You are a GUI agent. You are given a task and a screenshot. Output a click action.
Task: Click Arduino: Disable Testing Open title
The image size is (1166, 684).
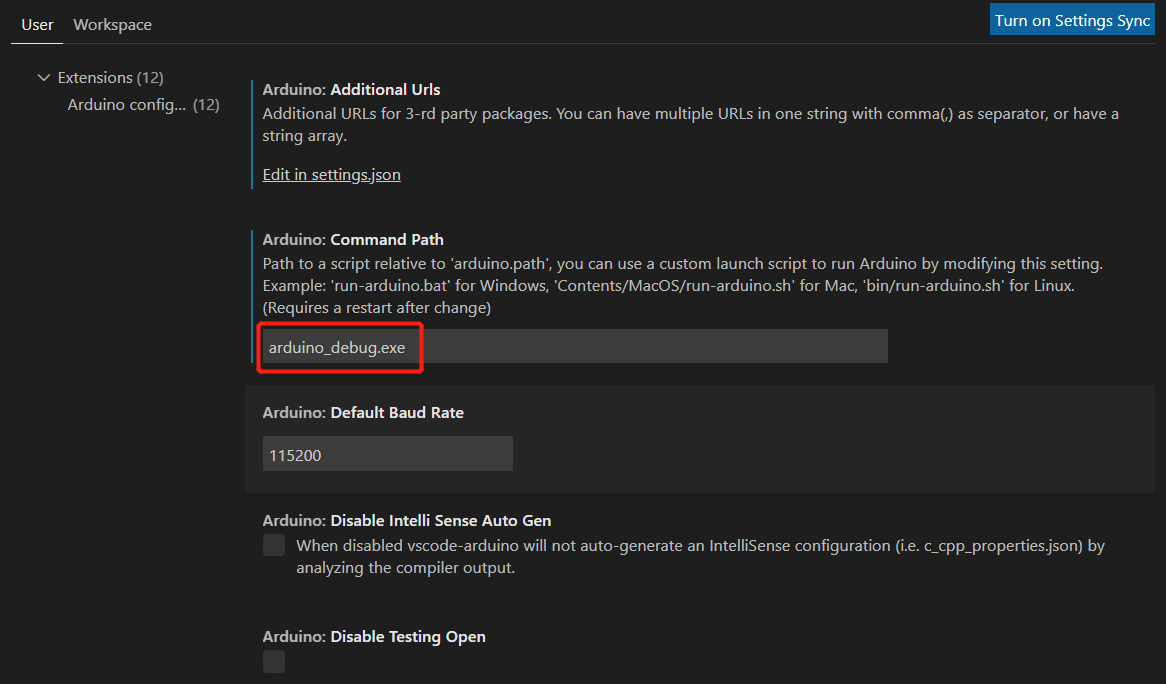point(374,636)
